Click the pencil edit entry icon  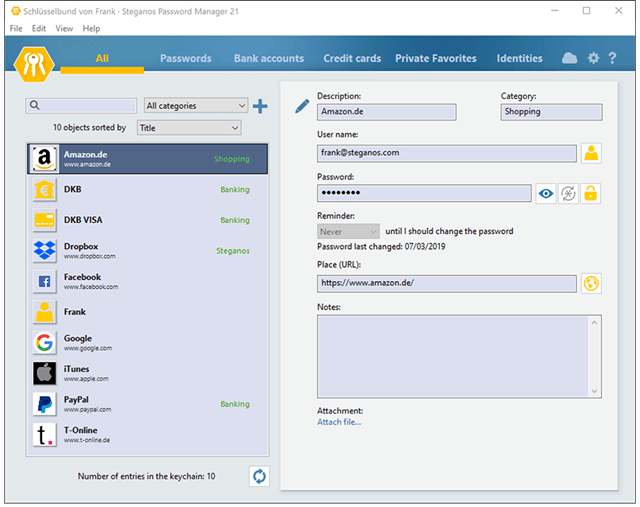[302, 106]
